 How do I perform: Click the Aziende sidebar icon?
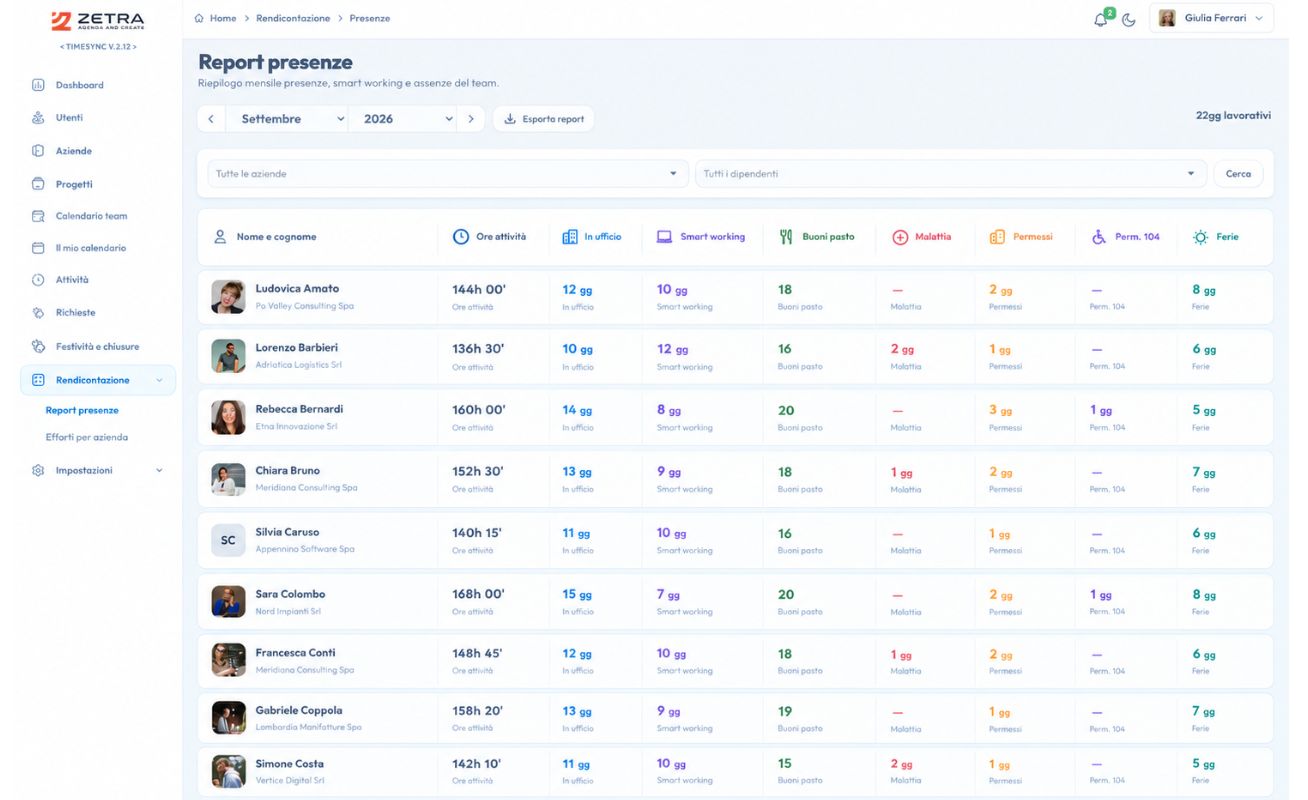point(38,151)
